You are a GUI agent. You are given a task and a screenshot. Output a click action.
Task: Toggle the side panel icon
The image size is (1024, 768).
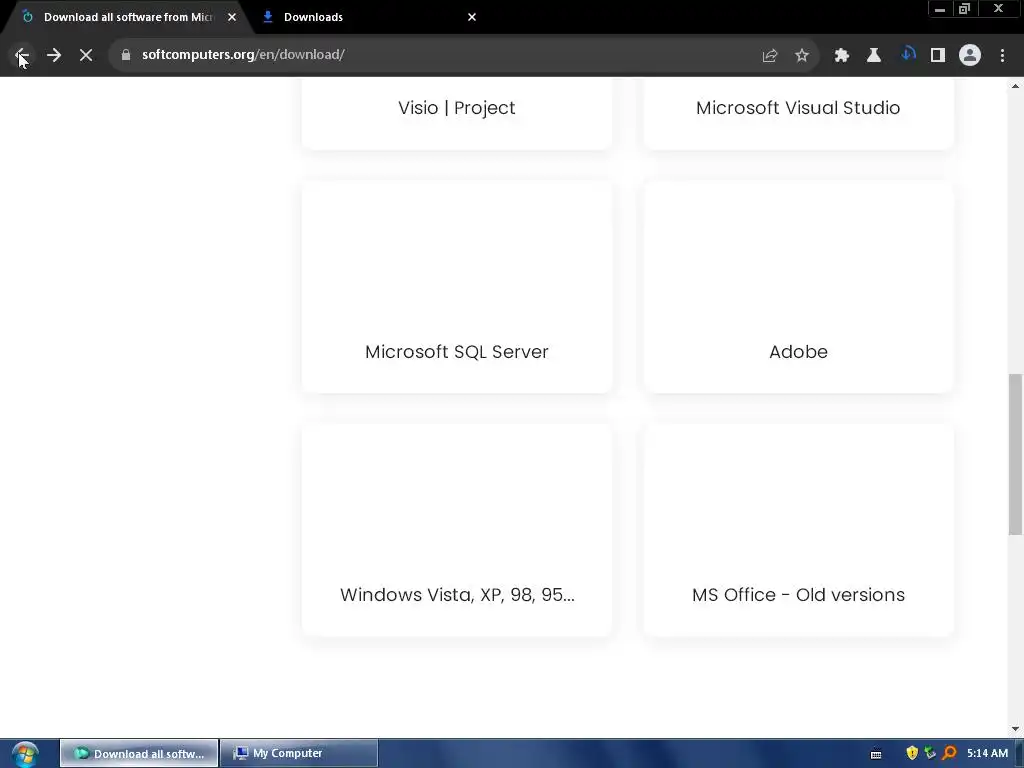[x=938, y=56]
